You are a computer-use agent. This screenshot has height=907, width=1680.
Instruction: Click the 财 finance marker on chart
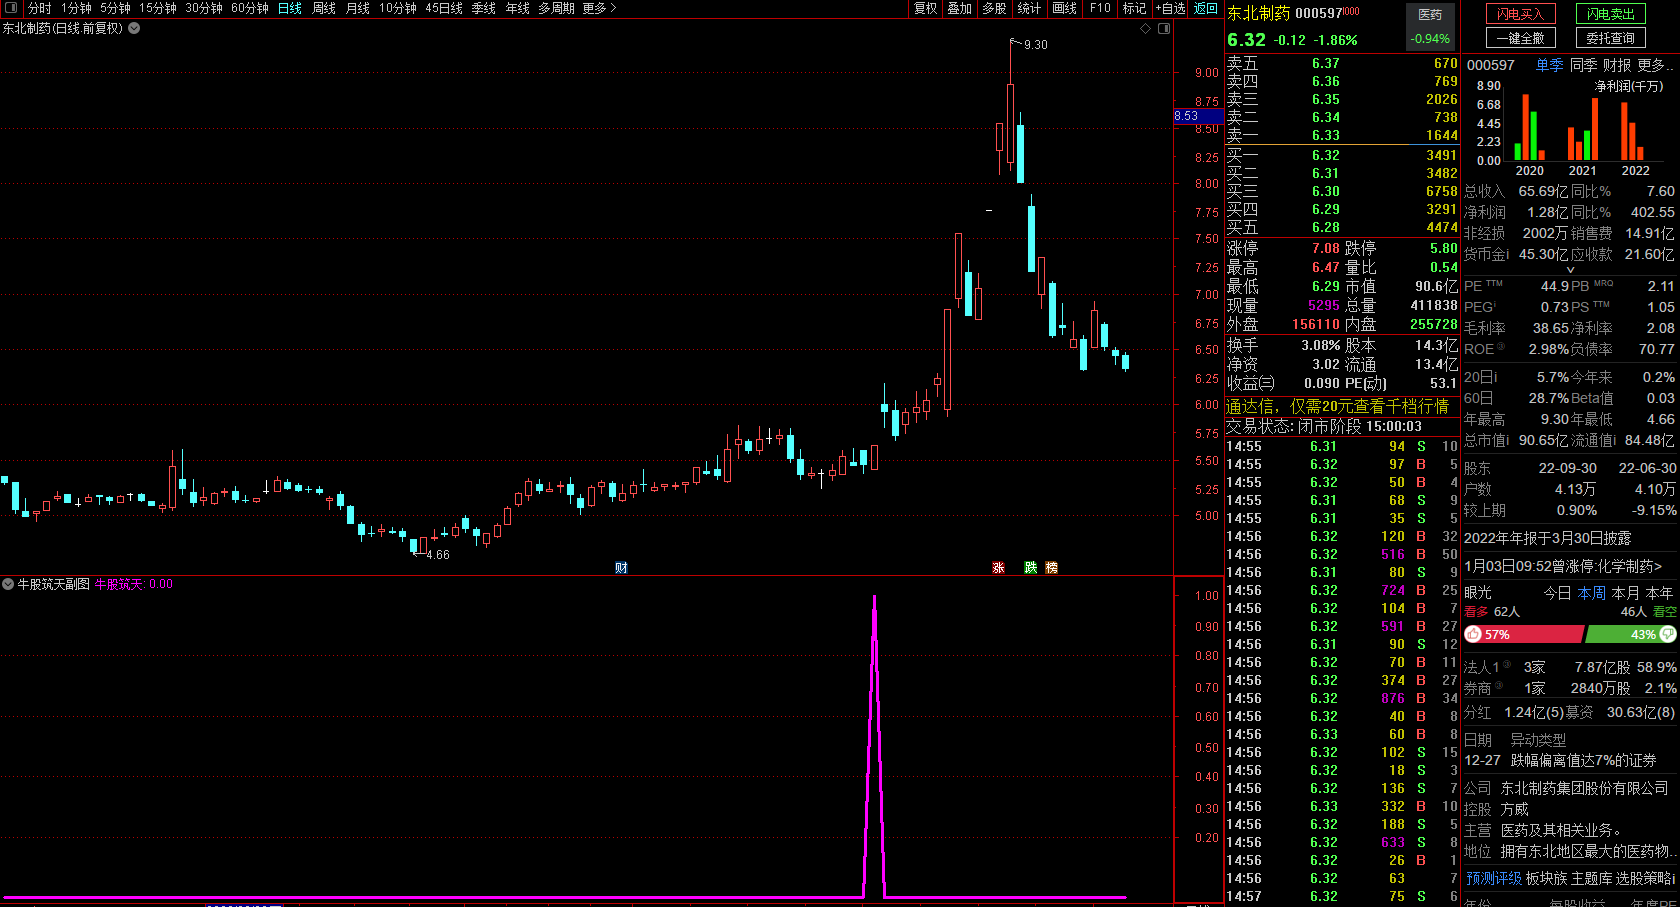621,568
